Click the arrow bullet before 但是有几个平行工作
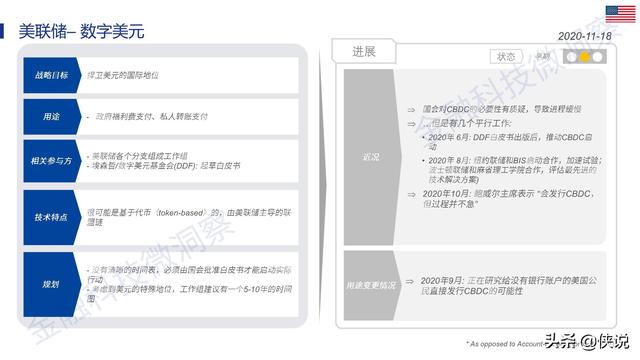Image resolution: width=640 pixels, height=360 pixels. [x=411, y=124]
